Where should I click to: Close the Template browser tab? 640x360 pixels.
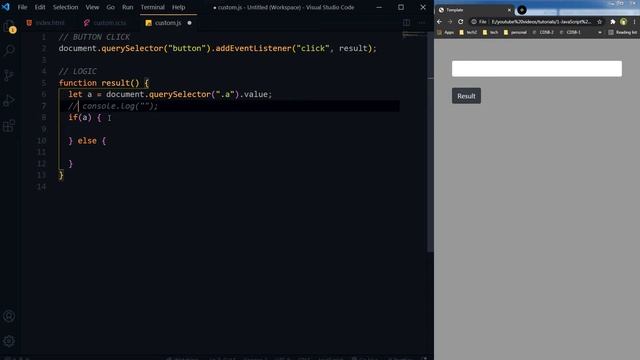pos(509,10)
